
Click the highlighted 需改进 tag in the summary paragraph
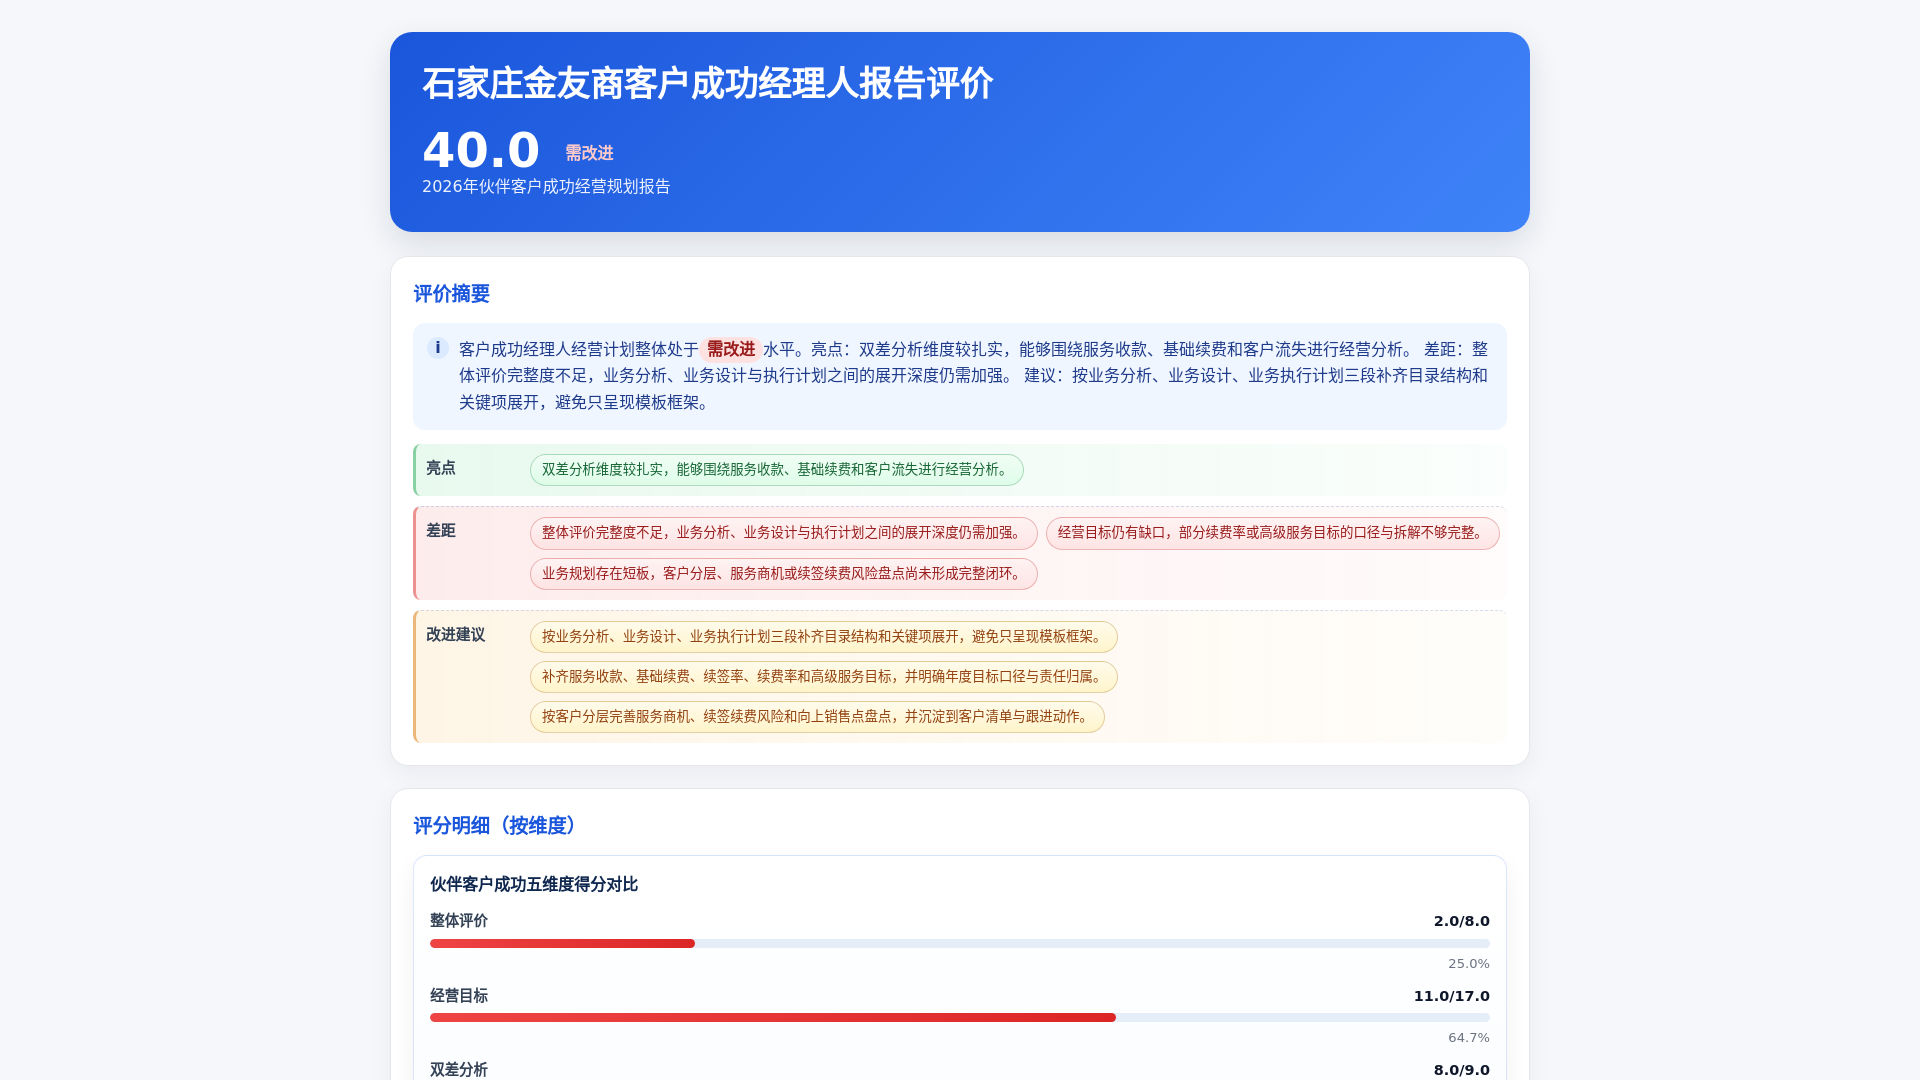[731, 349]
